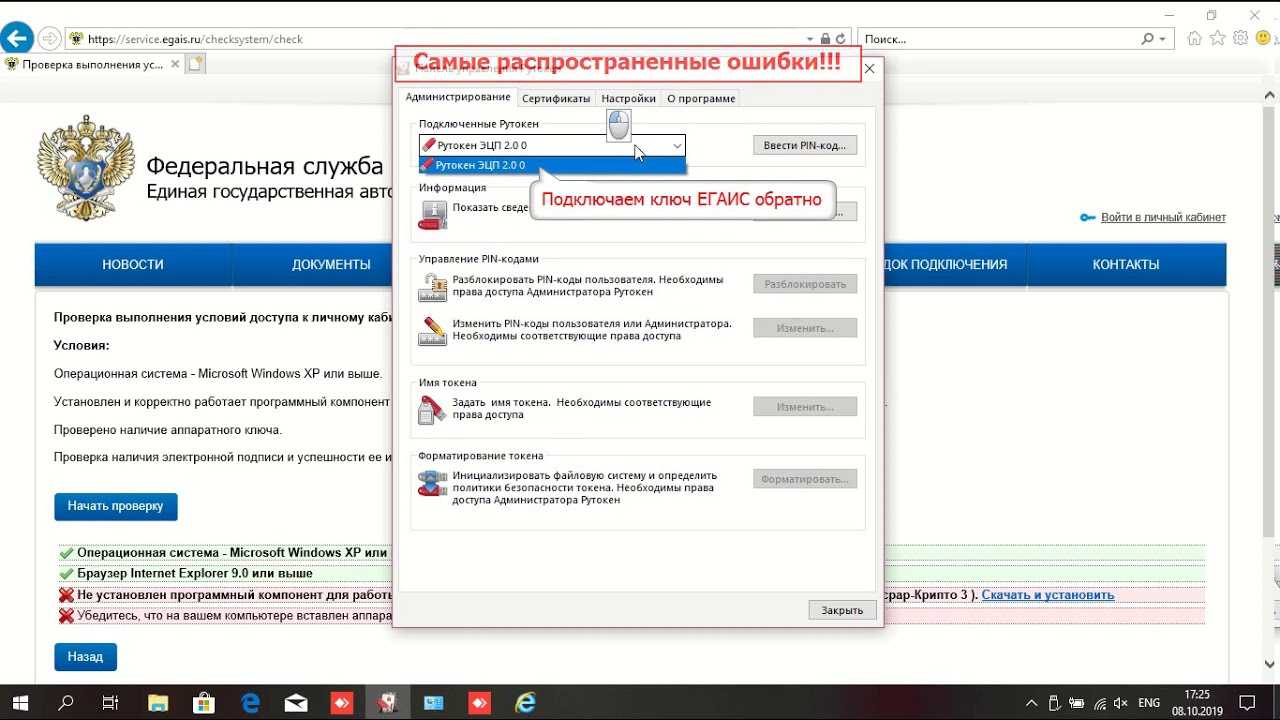Screen dimensions: 1280x720
Task: Open the Favorites star icon
Action: (x=1217, y=39)
